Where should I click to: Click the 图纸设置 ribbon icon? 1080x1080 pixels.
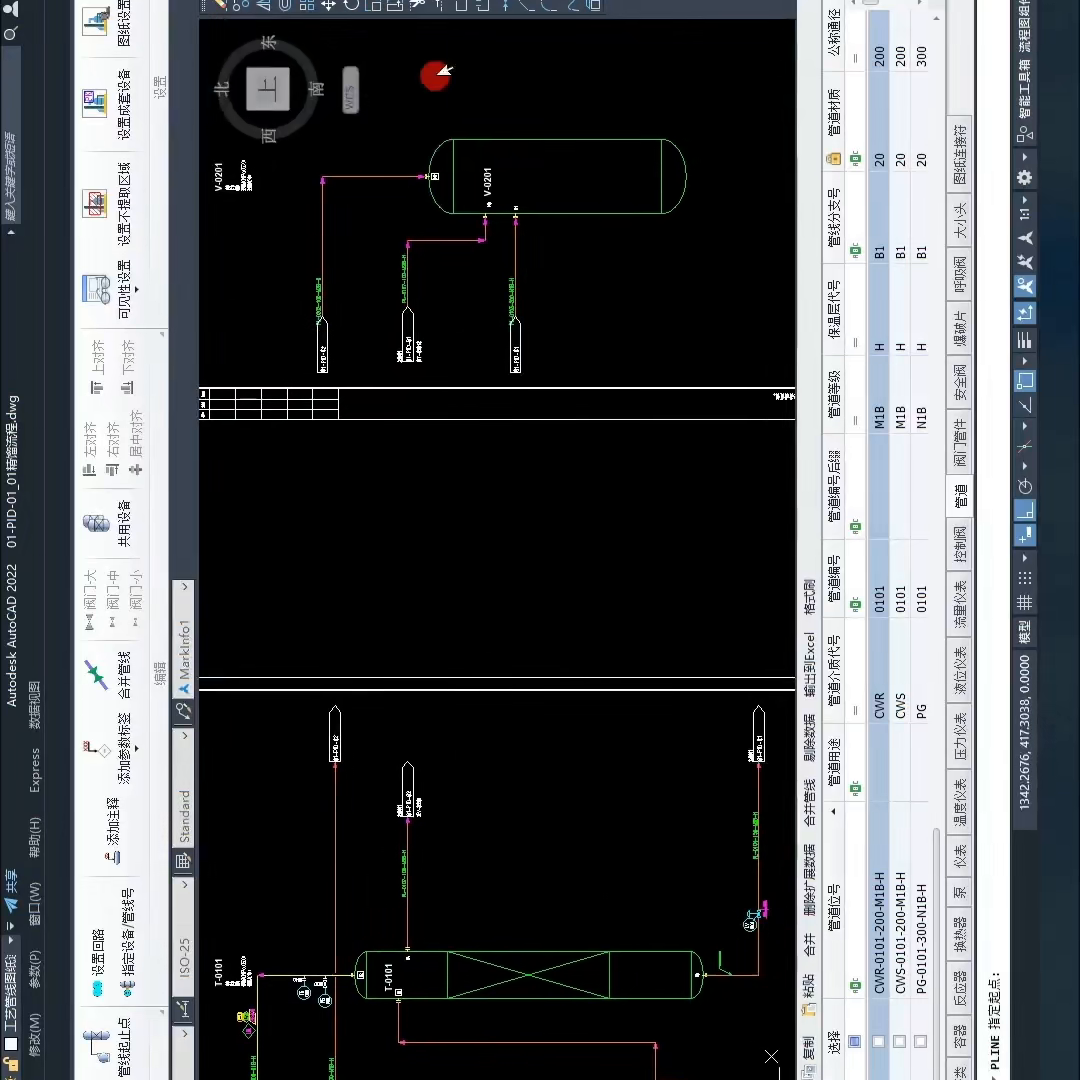point(95,21)
